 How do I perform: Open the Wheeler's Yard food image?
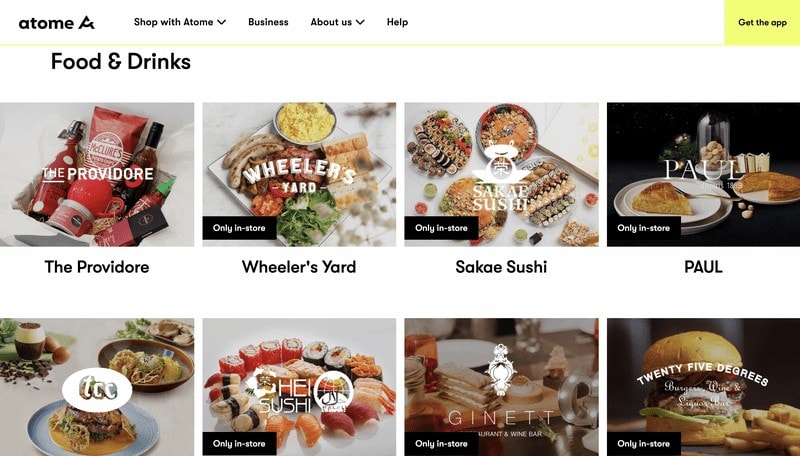299,174
